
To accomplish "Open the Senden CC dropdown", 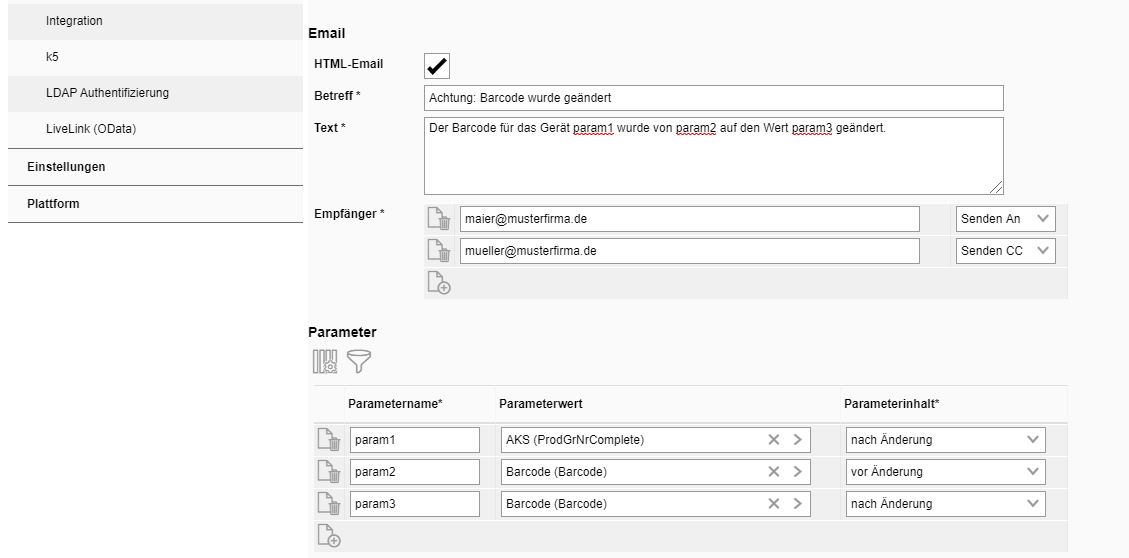I will tap(1005, 251).
